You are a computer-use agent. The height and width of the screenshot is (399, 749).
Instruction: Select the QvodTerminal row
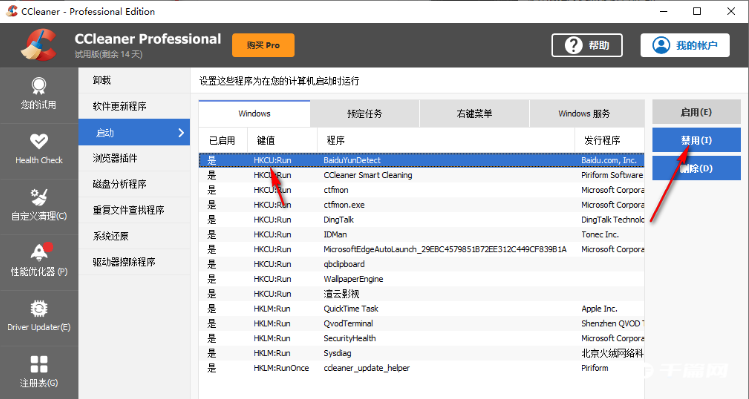coord(421,323)
